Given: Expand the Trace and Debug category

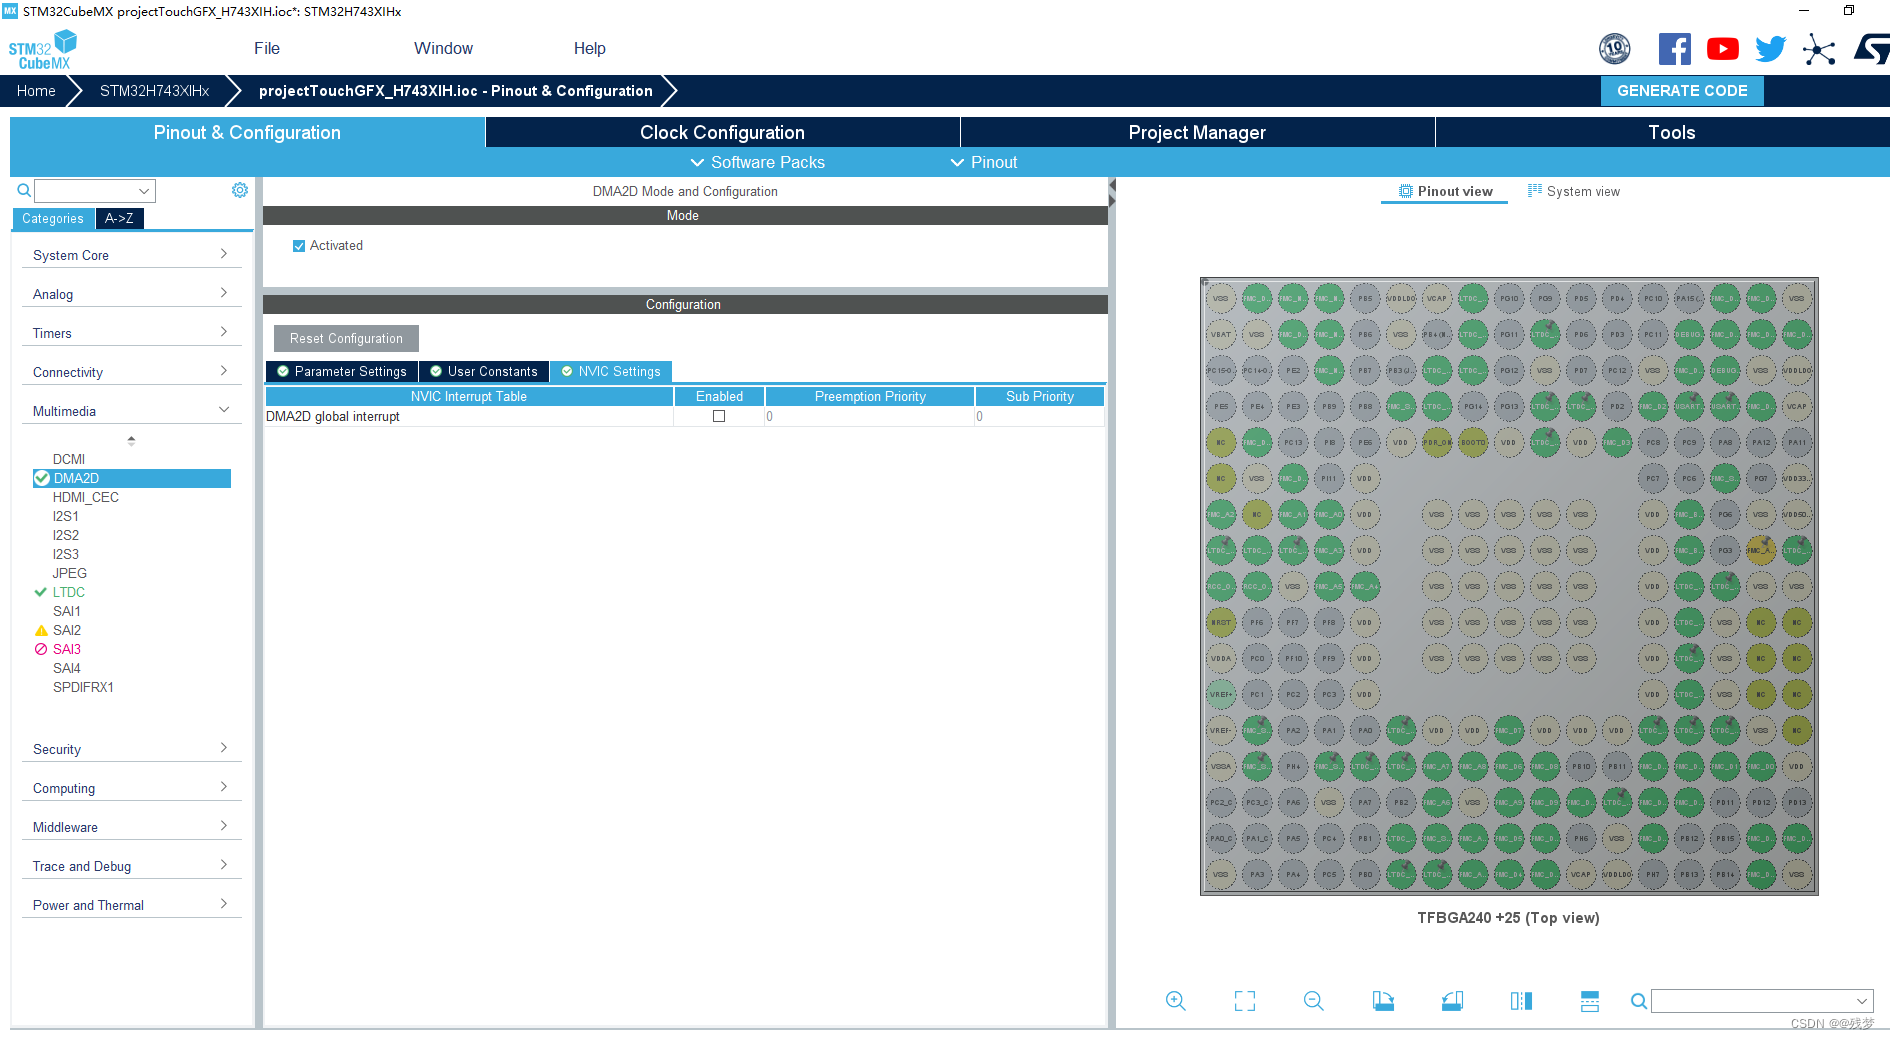Looking at the screenshot, I should (x=131, y=866).
